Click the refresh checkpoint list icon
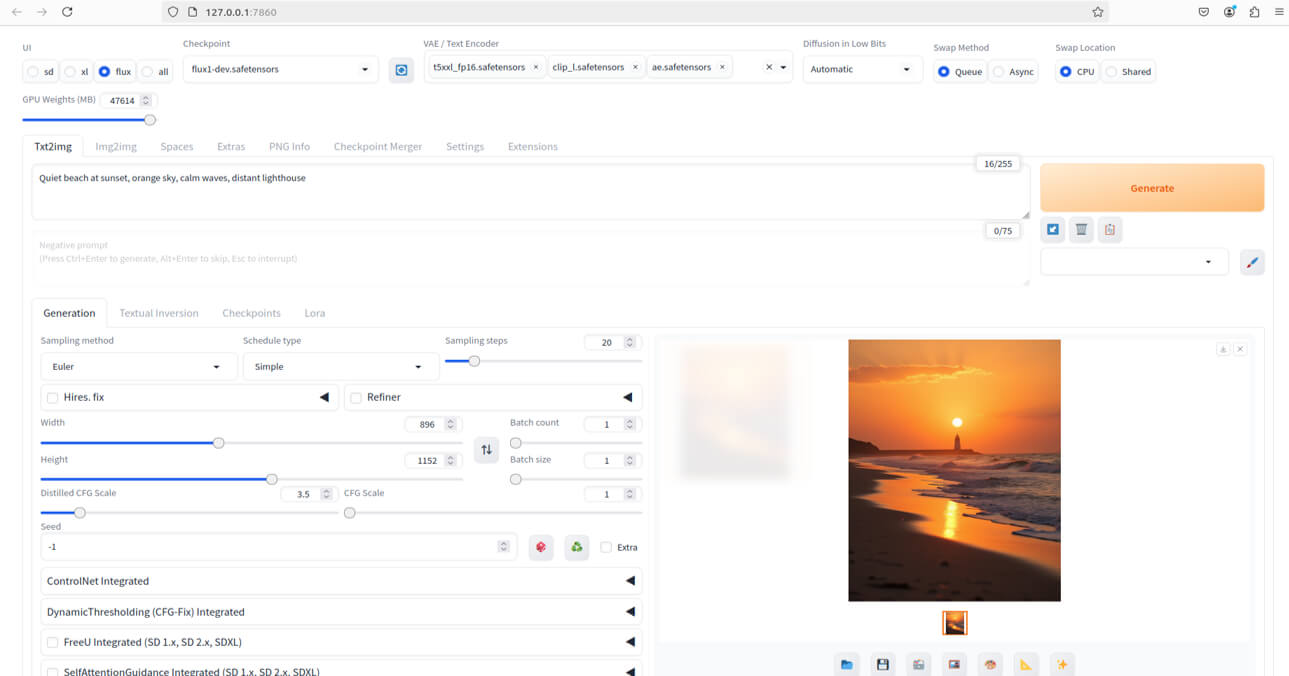Image resolution: width=1289 pixels, height=676 pixels. (x=401, y=70)
